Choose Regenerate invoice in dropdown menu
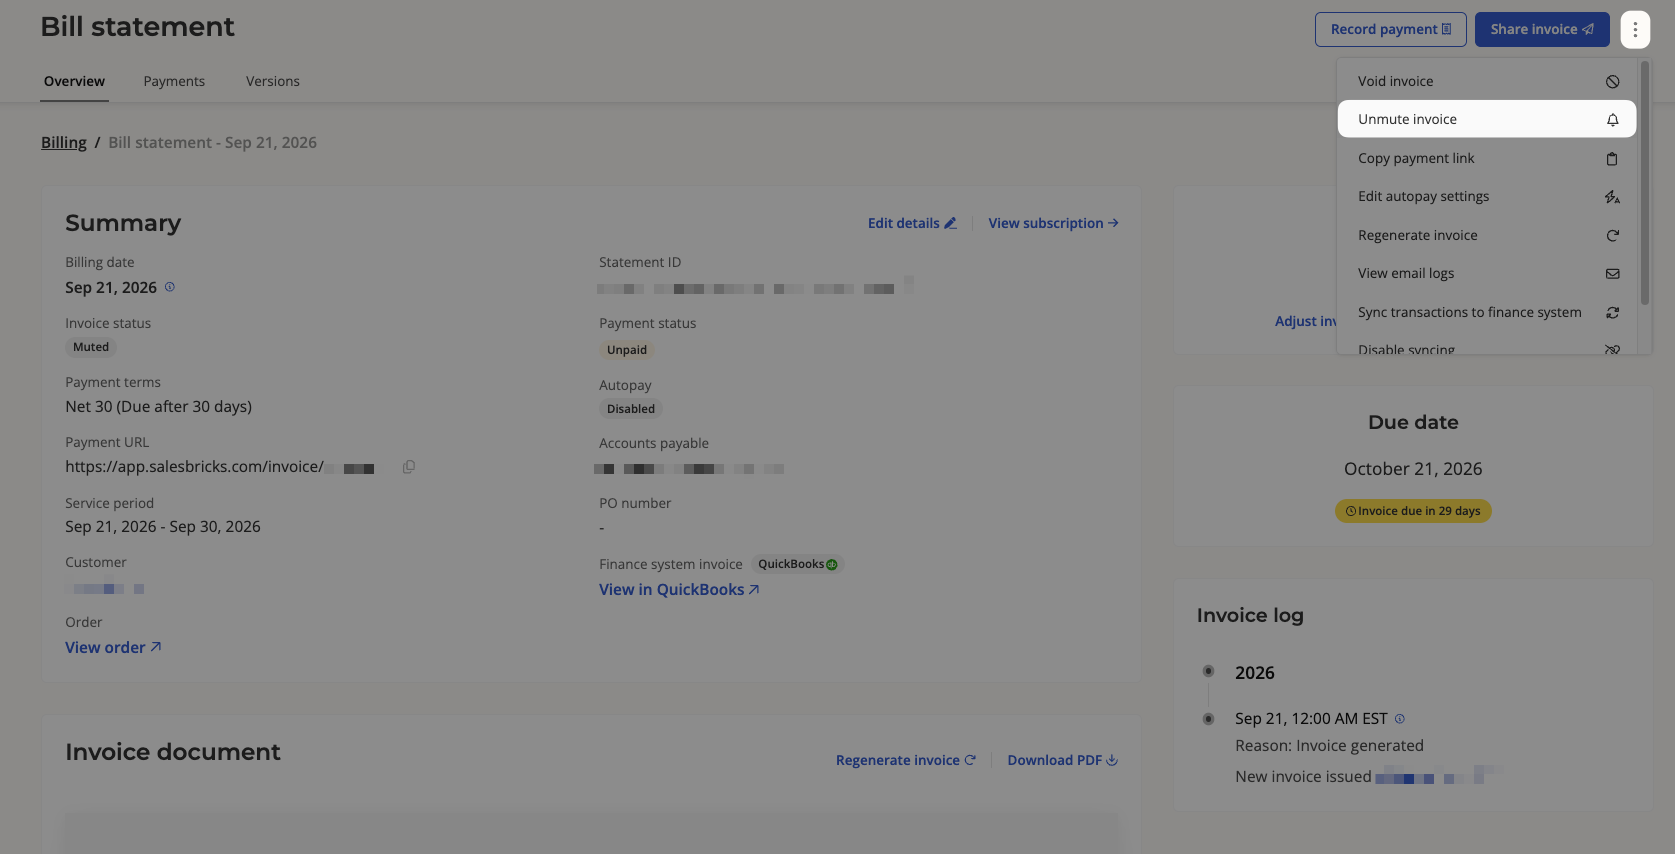1675x854 pixels. (x=1487, y=235)
